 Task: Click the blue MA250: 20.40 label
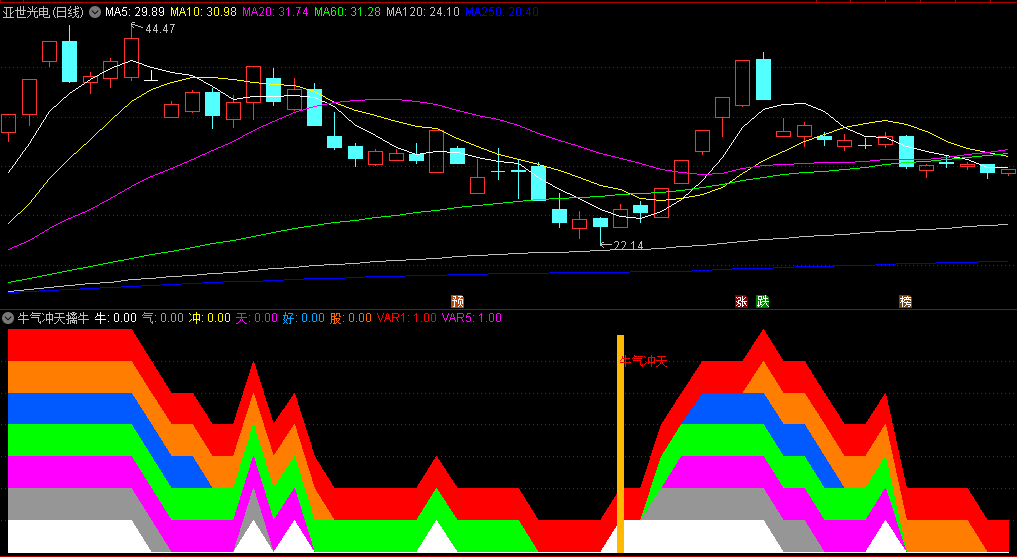tap(501, 12)
